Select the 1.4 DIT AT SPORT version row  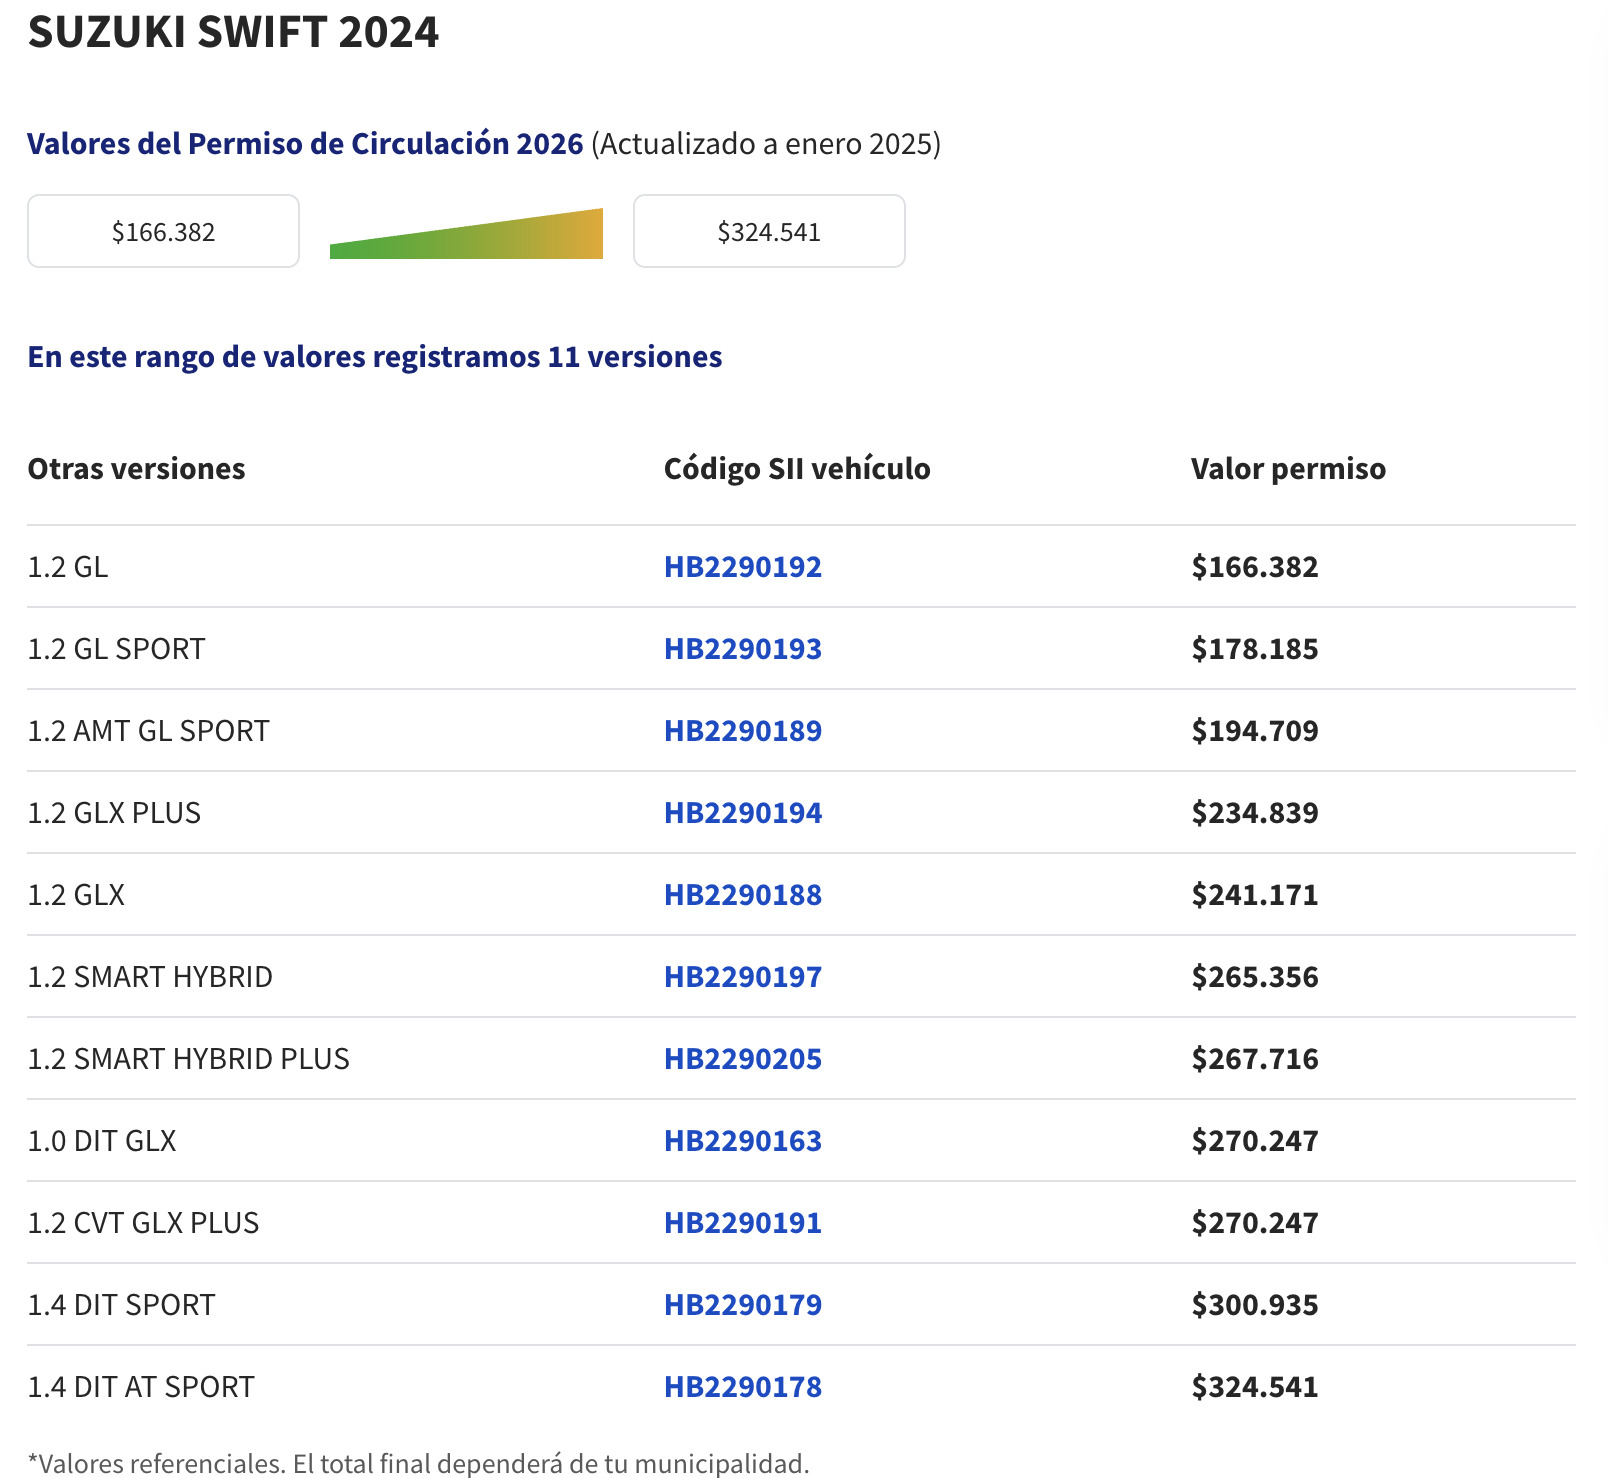(x=141, y=1387)
